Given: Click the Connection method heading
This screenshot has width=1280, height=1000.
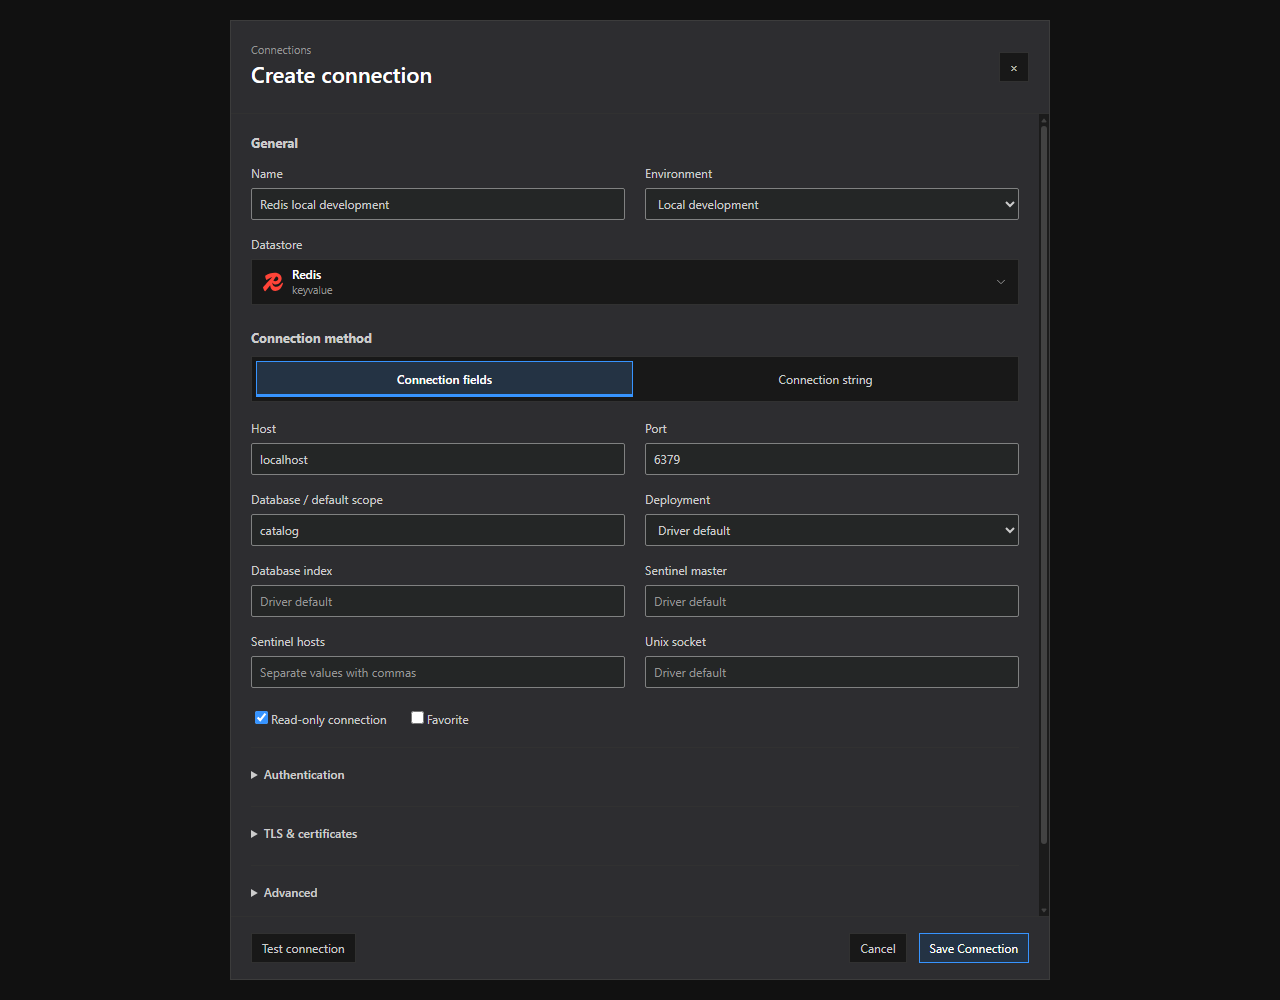Looking at the screenshot, I should click(x=311, y=338).
